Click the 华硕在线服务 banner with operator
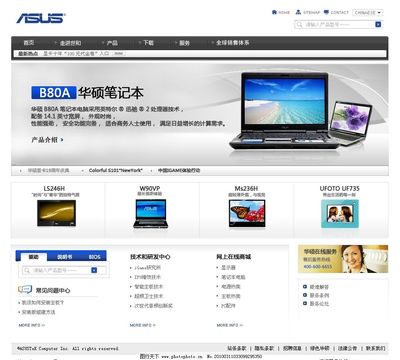 343,259
